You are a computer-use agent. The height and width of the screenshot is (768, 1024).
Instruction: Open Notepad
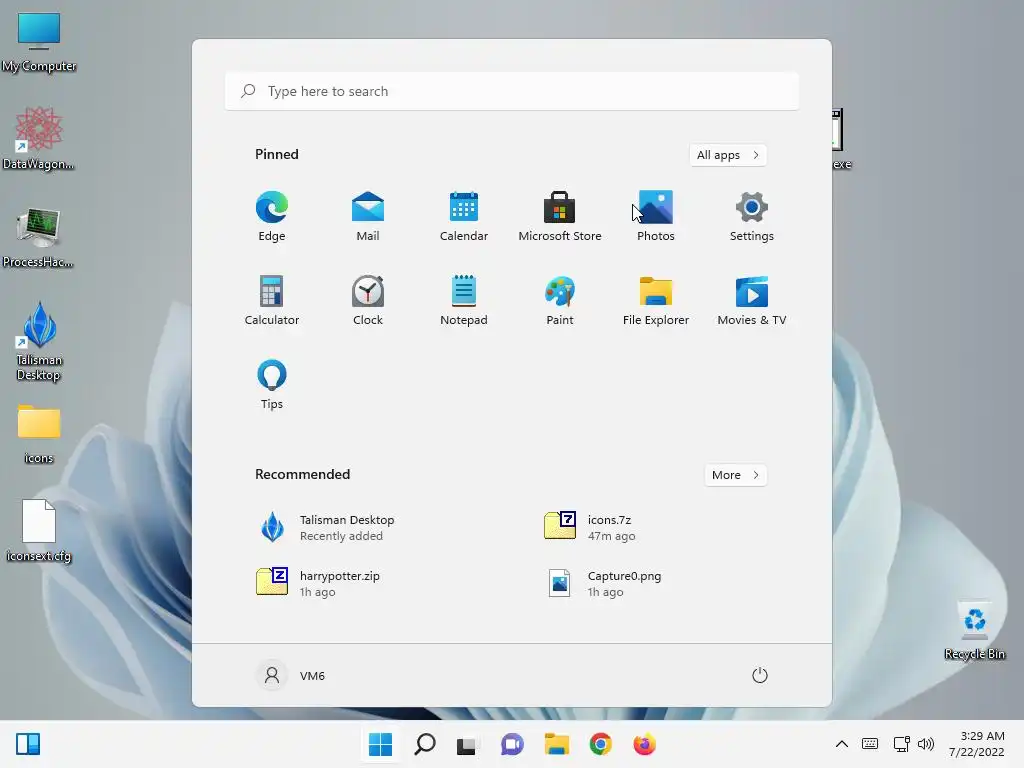[x=464, y=300]
